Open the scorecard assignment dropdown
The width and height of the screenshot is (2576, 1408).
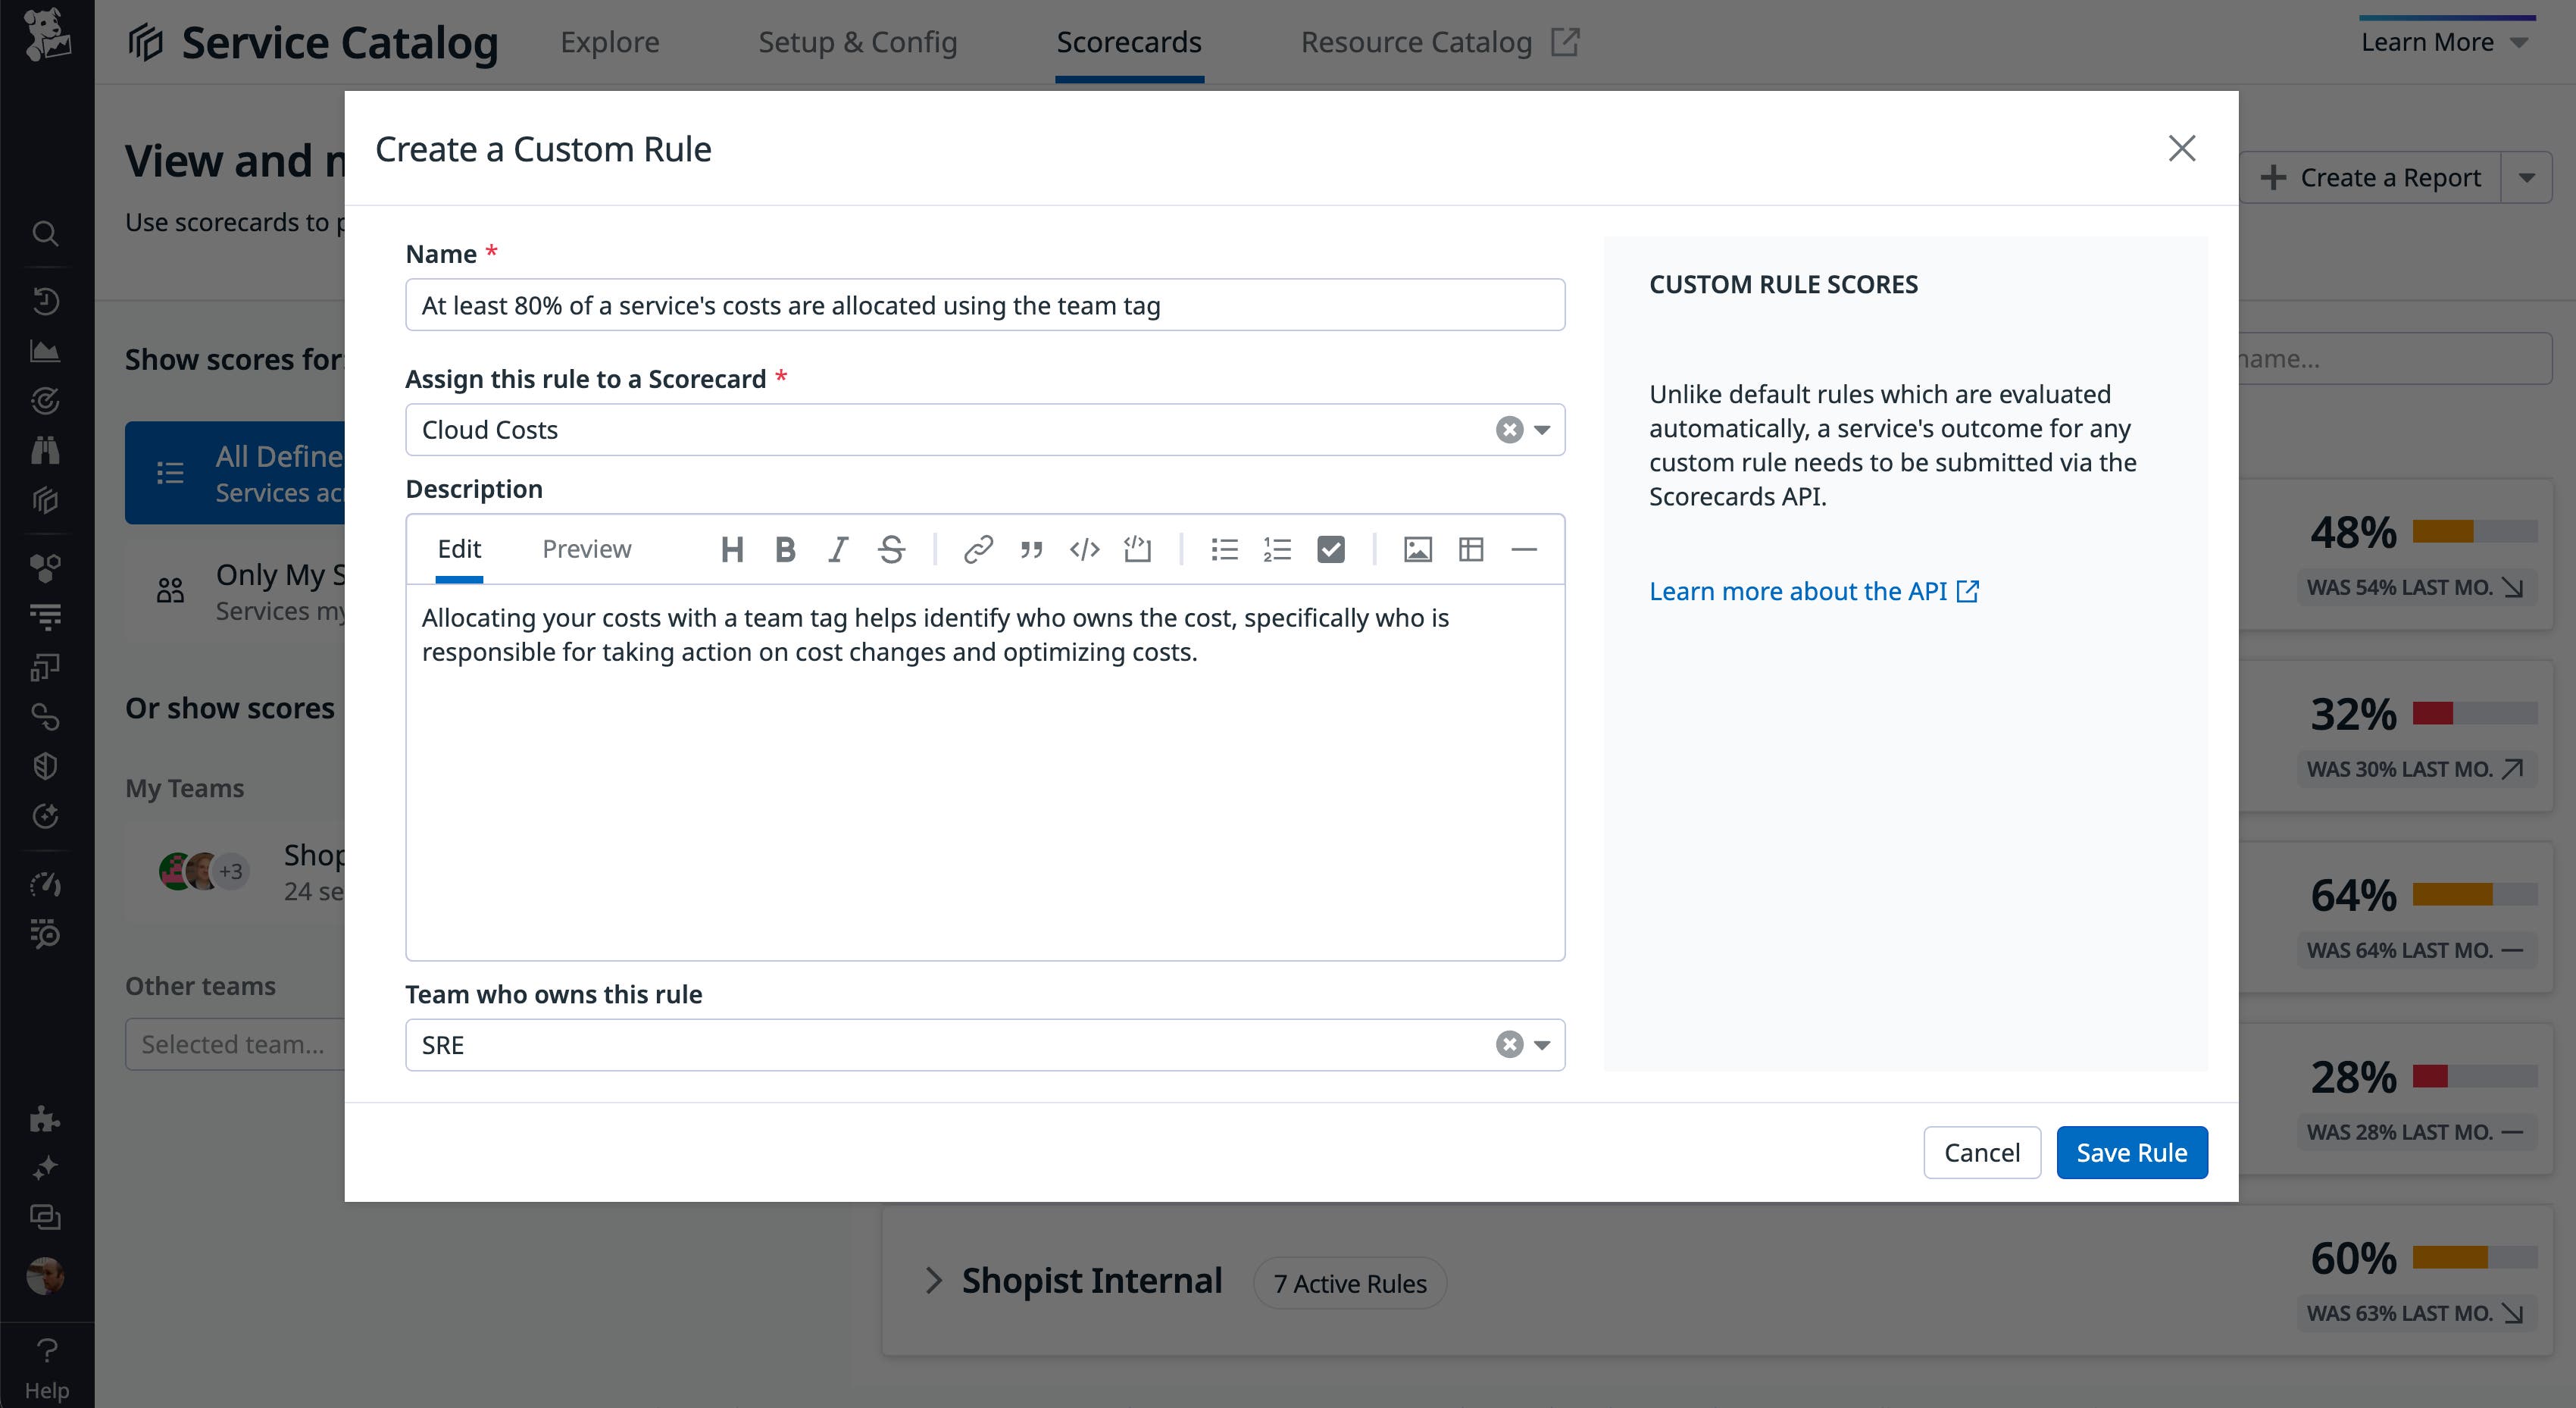pyautogui.click(x=1541, y=429)
